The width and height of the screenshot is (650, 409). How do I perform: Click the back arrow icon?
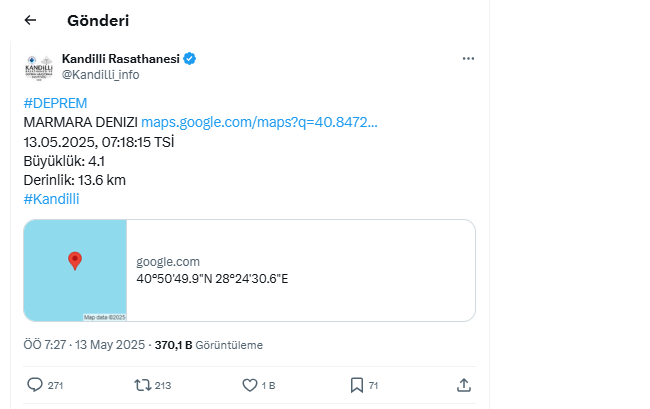[x=30, y=20]
